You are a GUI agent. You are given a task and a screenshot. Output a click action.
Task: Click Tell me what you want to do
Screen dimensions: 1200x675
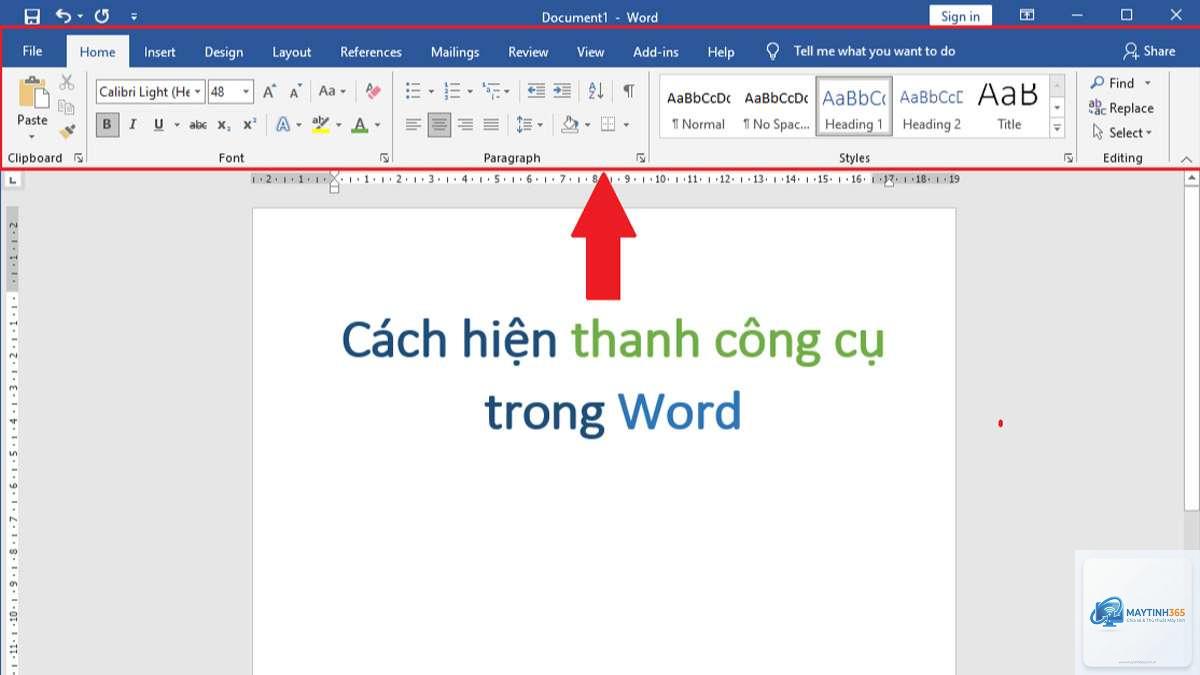tap(861, 51)
